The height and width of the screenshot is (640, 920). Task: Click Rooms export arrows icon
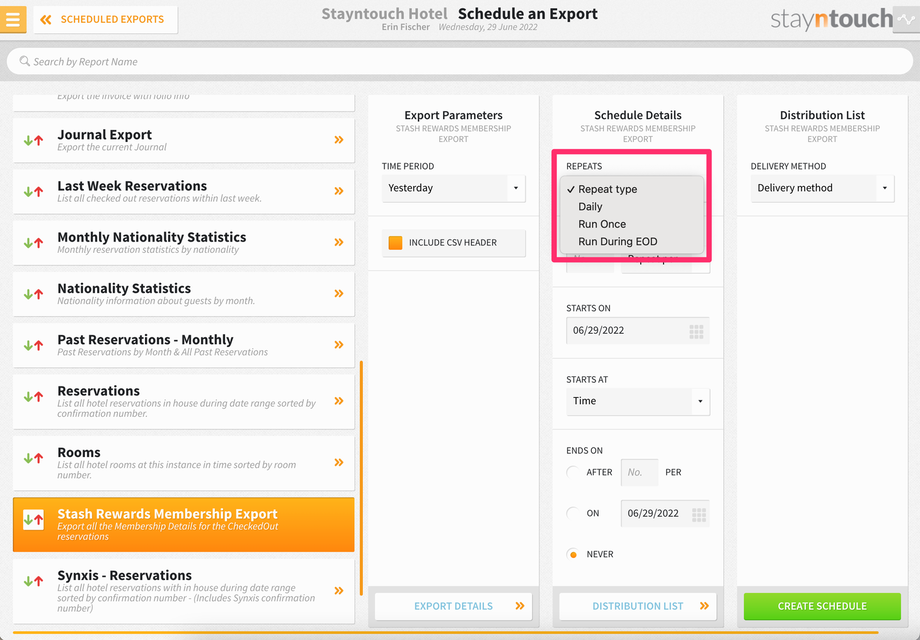(33, 458)
